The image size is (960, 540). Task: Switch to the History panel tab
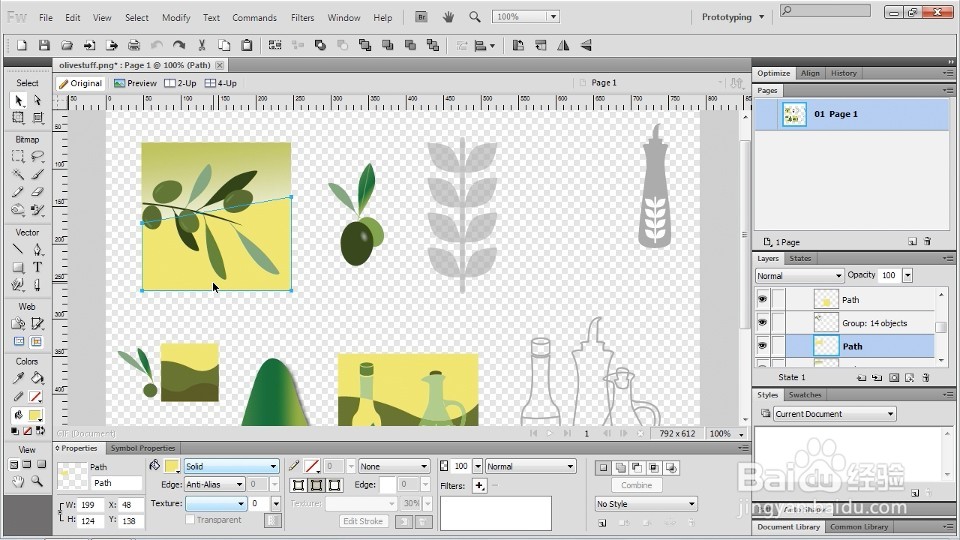[x=844, y=73]
